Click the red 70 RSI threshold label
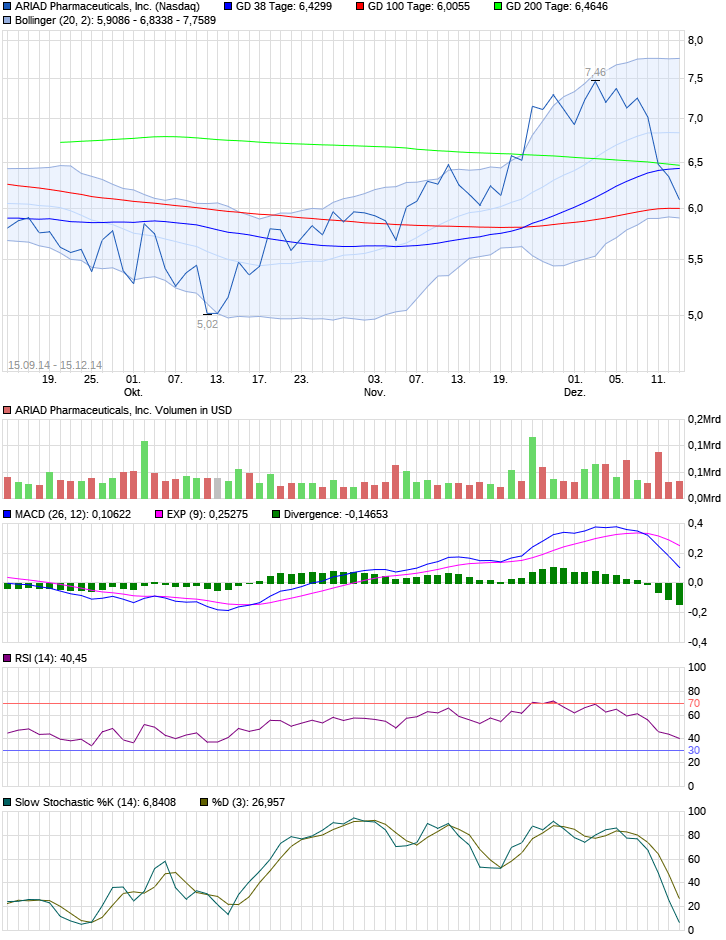This screenshot has height=940, width=726. pyautogui.click(x=694, y=703)
